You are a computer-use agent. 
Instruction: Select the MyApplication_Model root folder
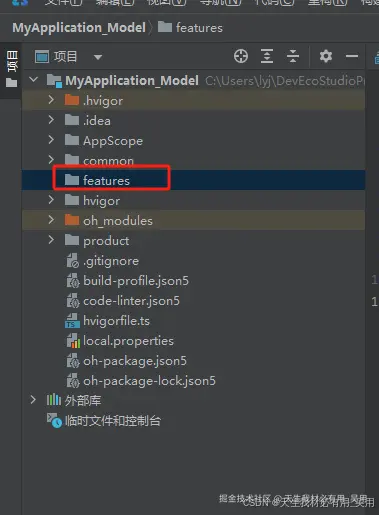pyautogui.click(x=193, y=80)
